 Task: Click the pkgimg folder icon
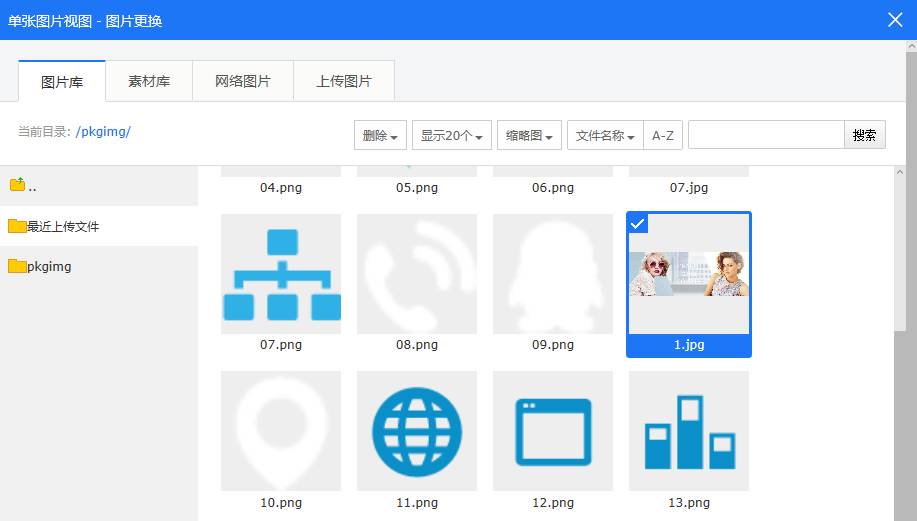[x=17, y=265]
